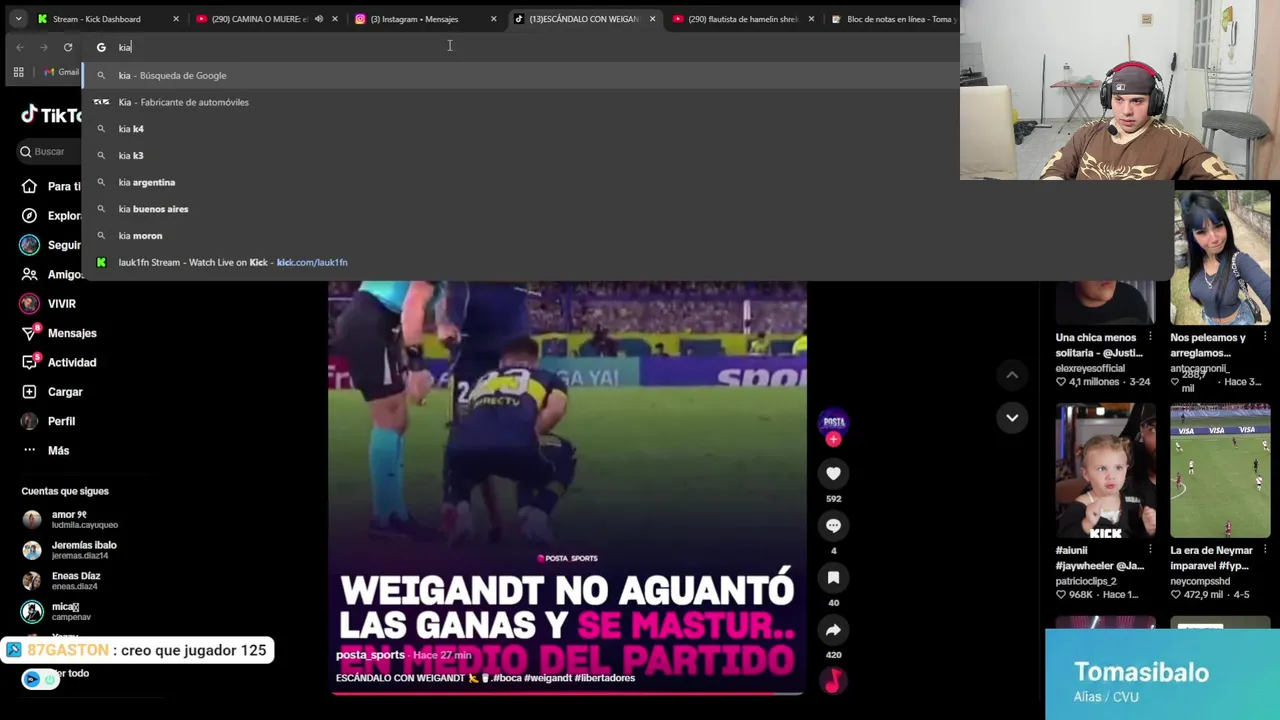Open posta_sports profile link on video
The image size is (1280, 720).
[x=370, y=655]
